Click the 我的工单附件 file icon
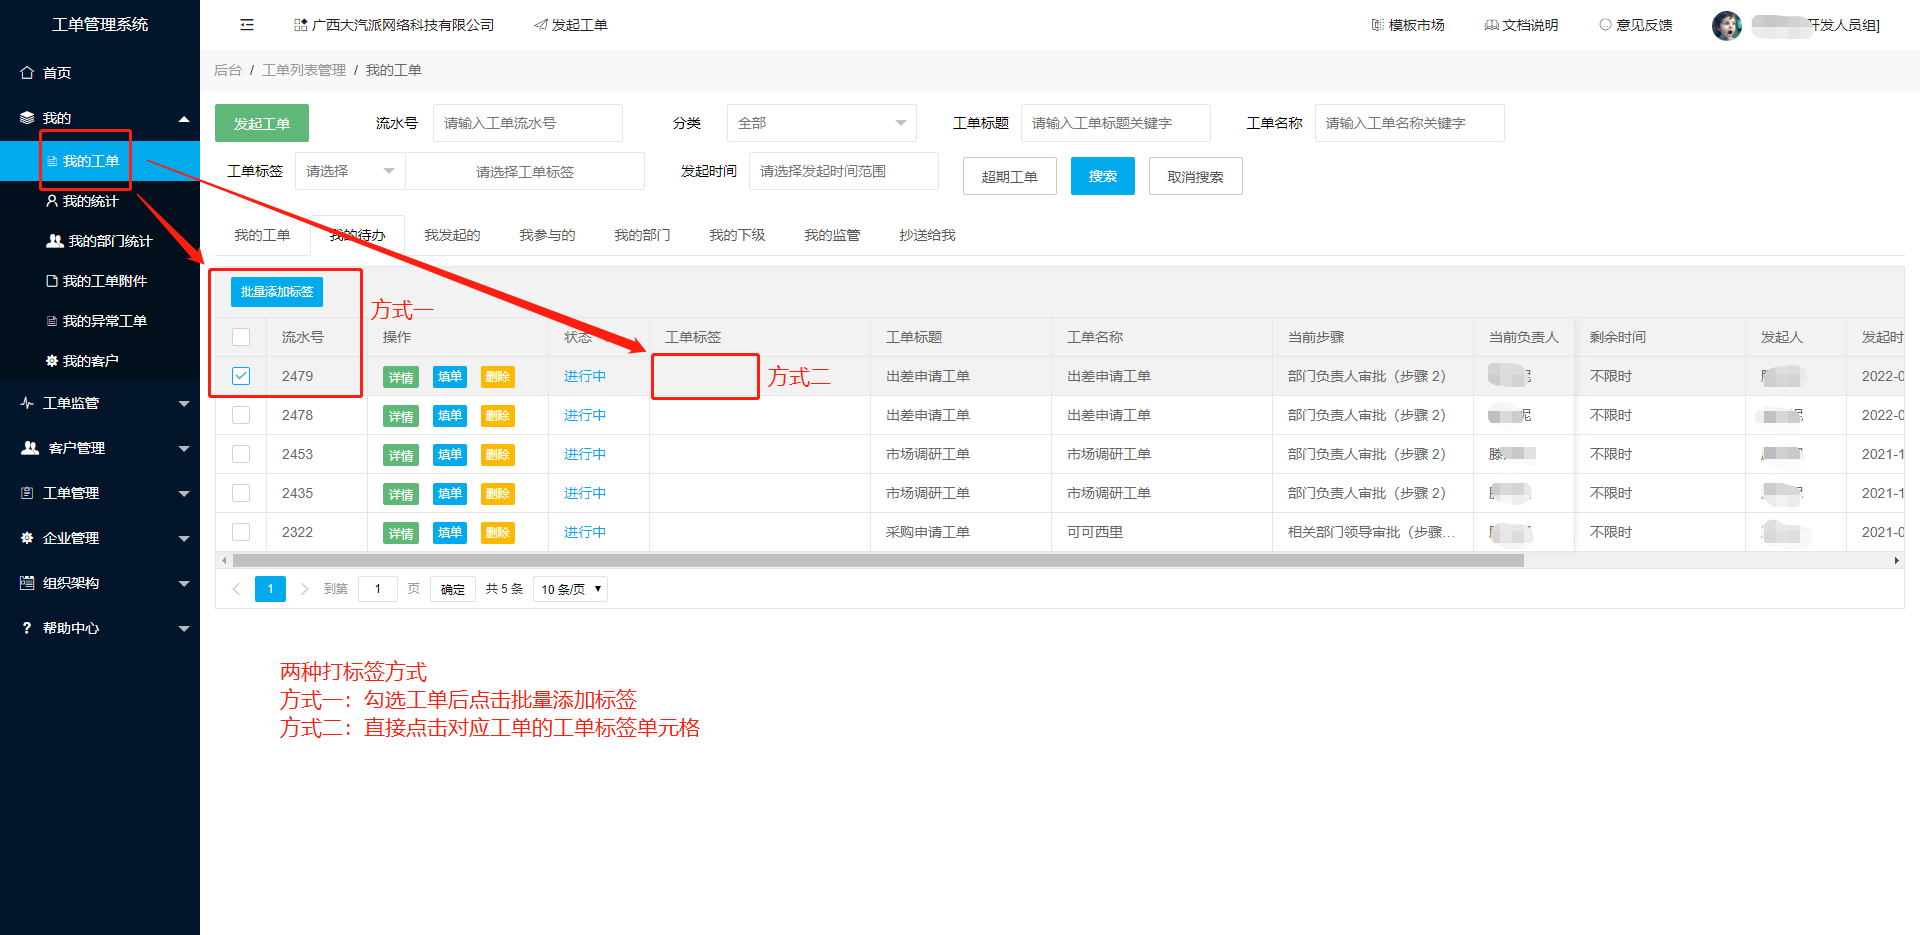The image size is (1920, 935). (x=52, y=281)
